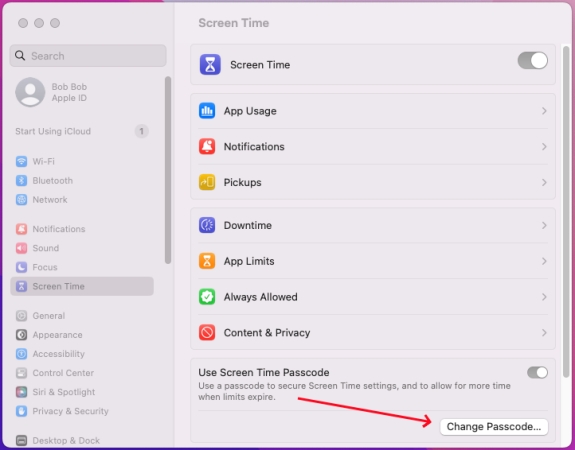This screenshot has height=450, width=575.
Task: Open App Limits settings row
Action: [373, 261]
